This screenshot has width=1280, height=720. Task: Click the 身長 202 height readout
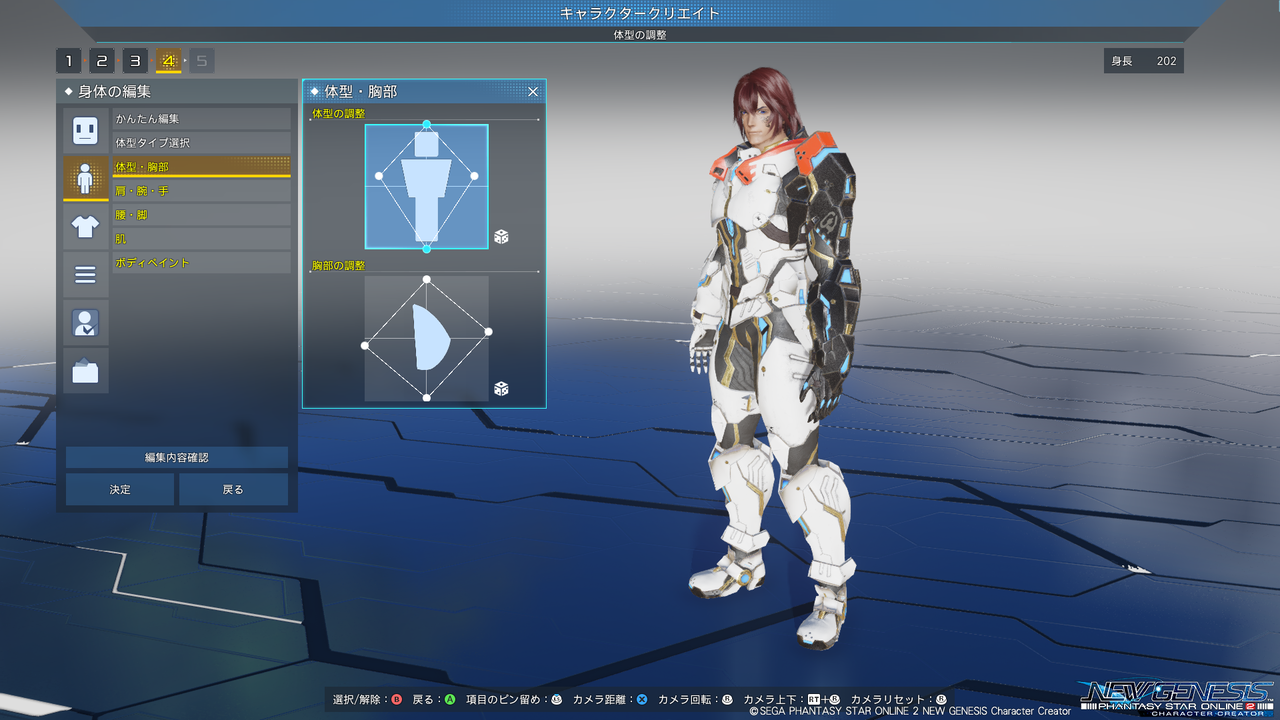1144,61
